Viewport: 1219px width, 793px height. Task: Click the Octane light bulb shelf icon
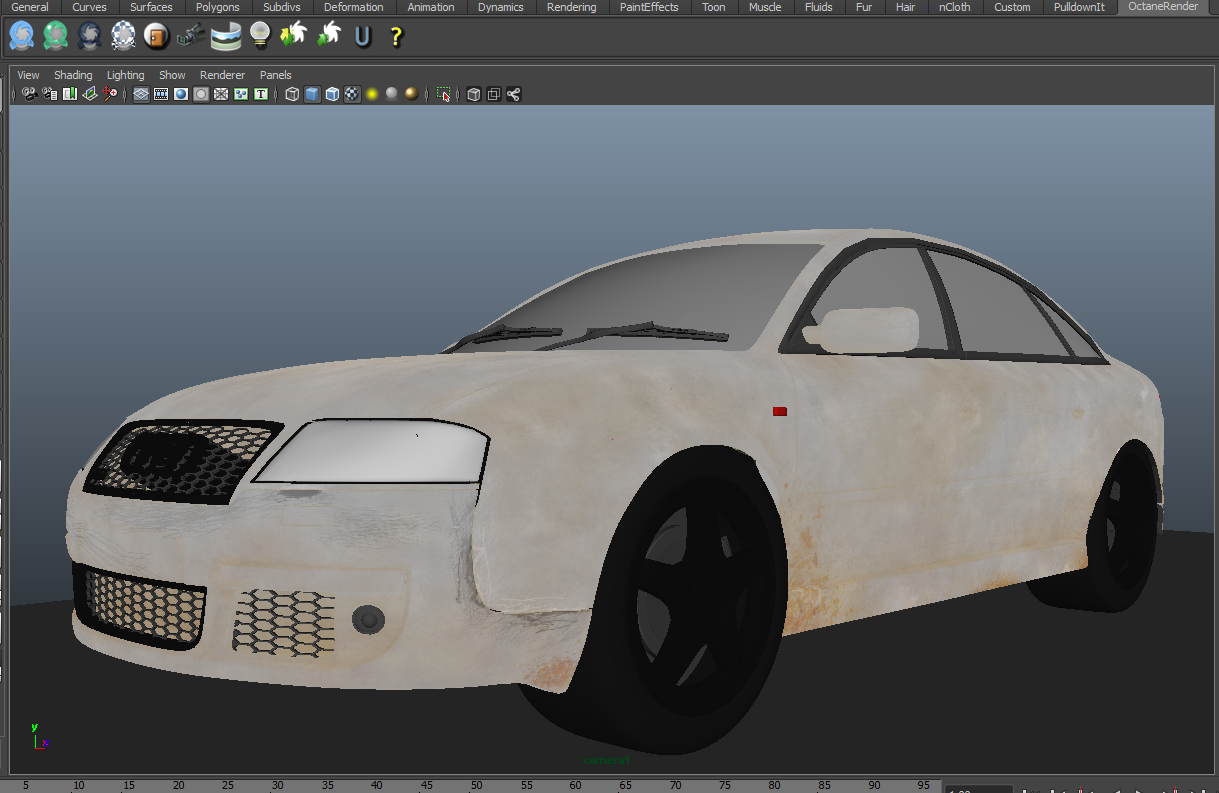(x=260, y=37)
